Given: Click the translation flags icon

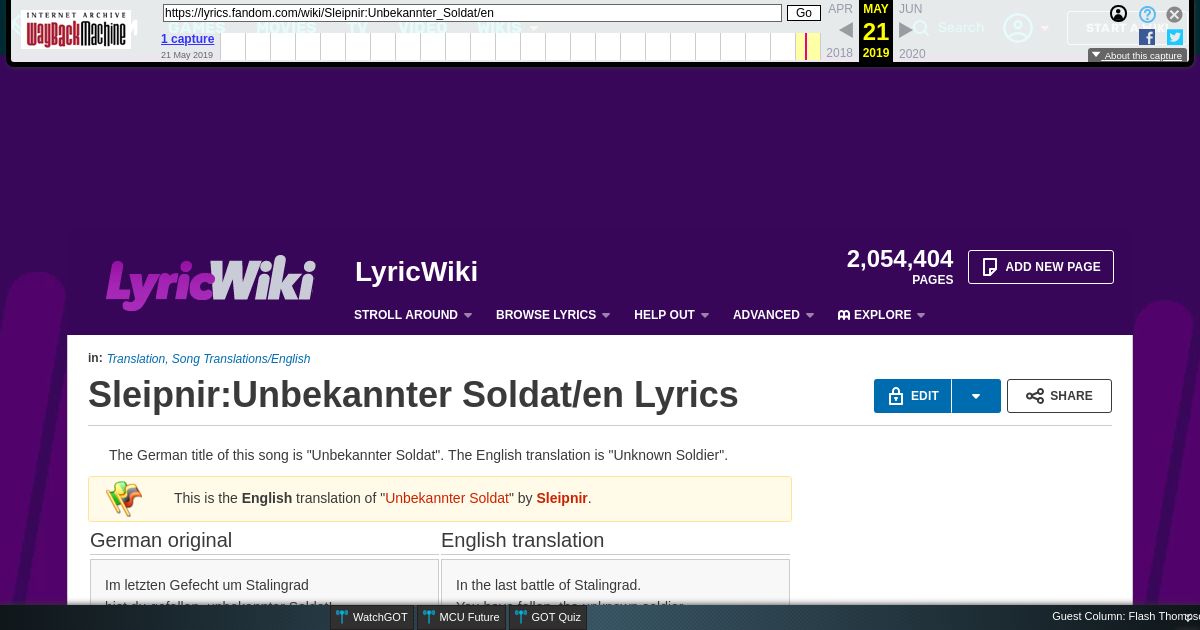Looking at the screenshot, I should [x=124, y=498].
